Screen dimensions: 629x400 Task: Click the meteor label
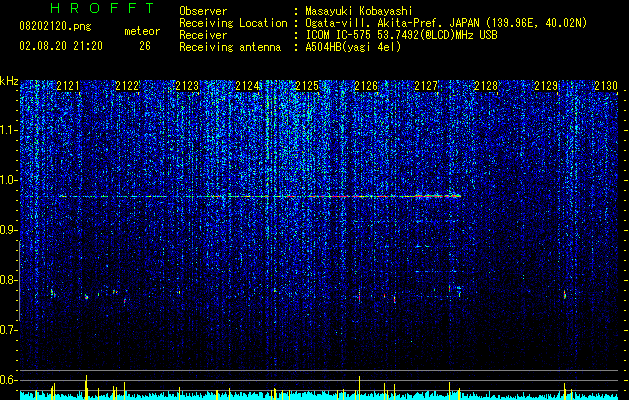pos(142,31)
